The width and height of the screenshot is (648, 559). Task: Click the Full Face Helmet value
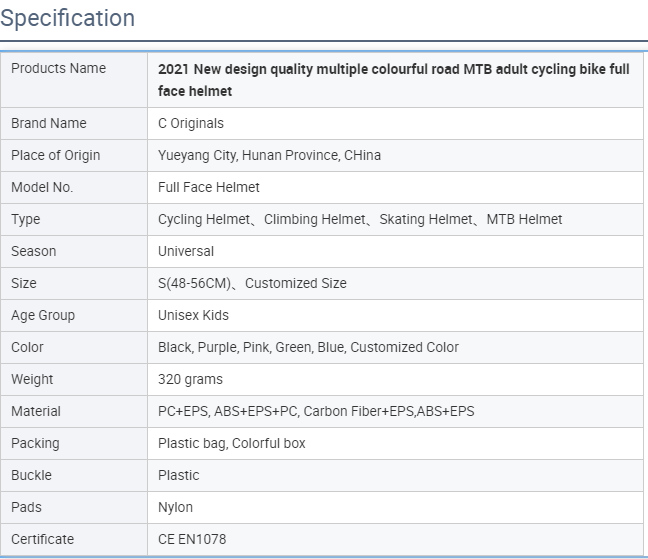pyautogui.click(x=209, y=187)
